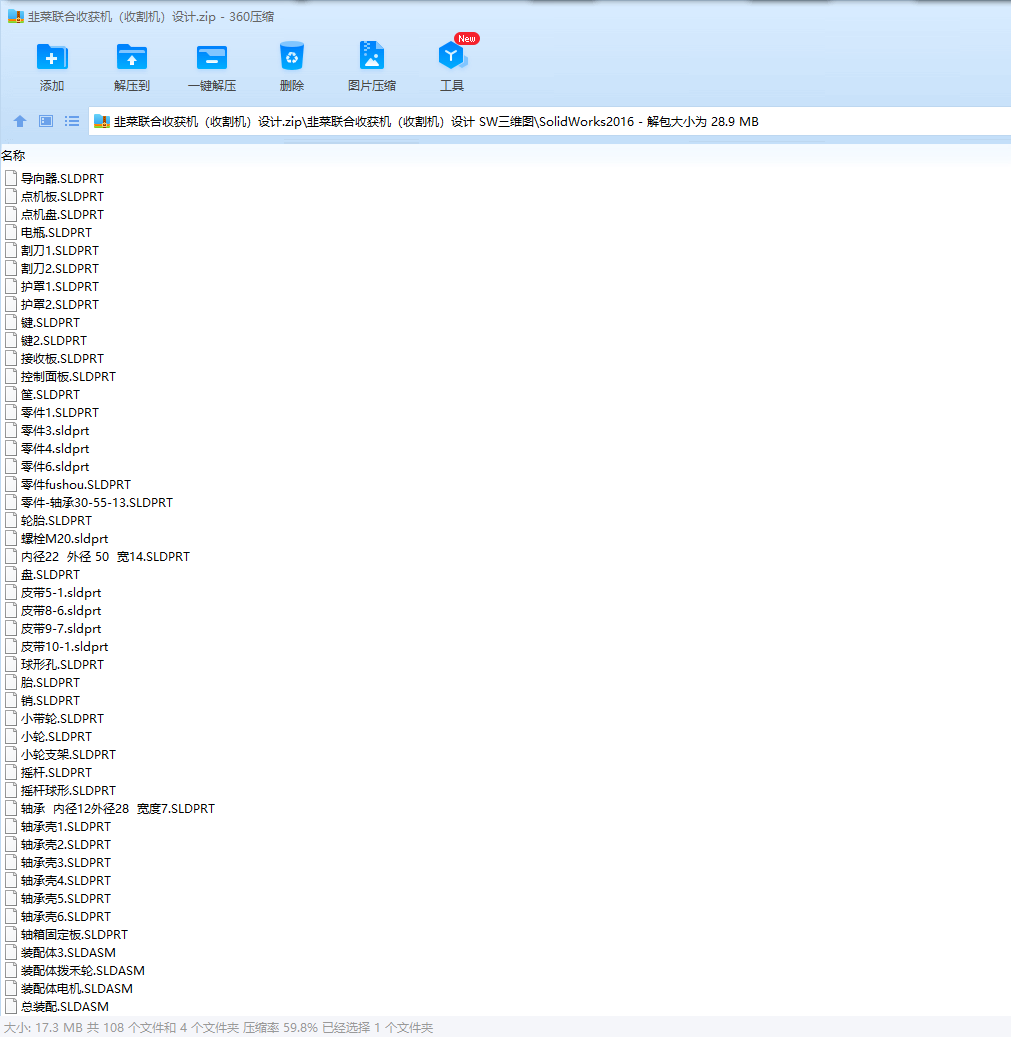Click the 一键解压 one-click extract icon
Image resolution: width=1011 pixels, height=1037 pixels.
pos(212,58)
